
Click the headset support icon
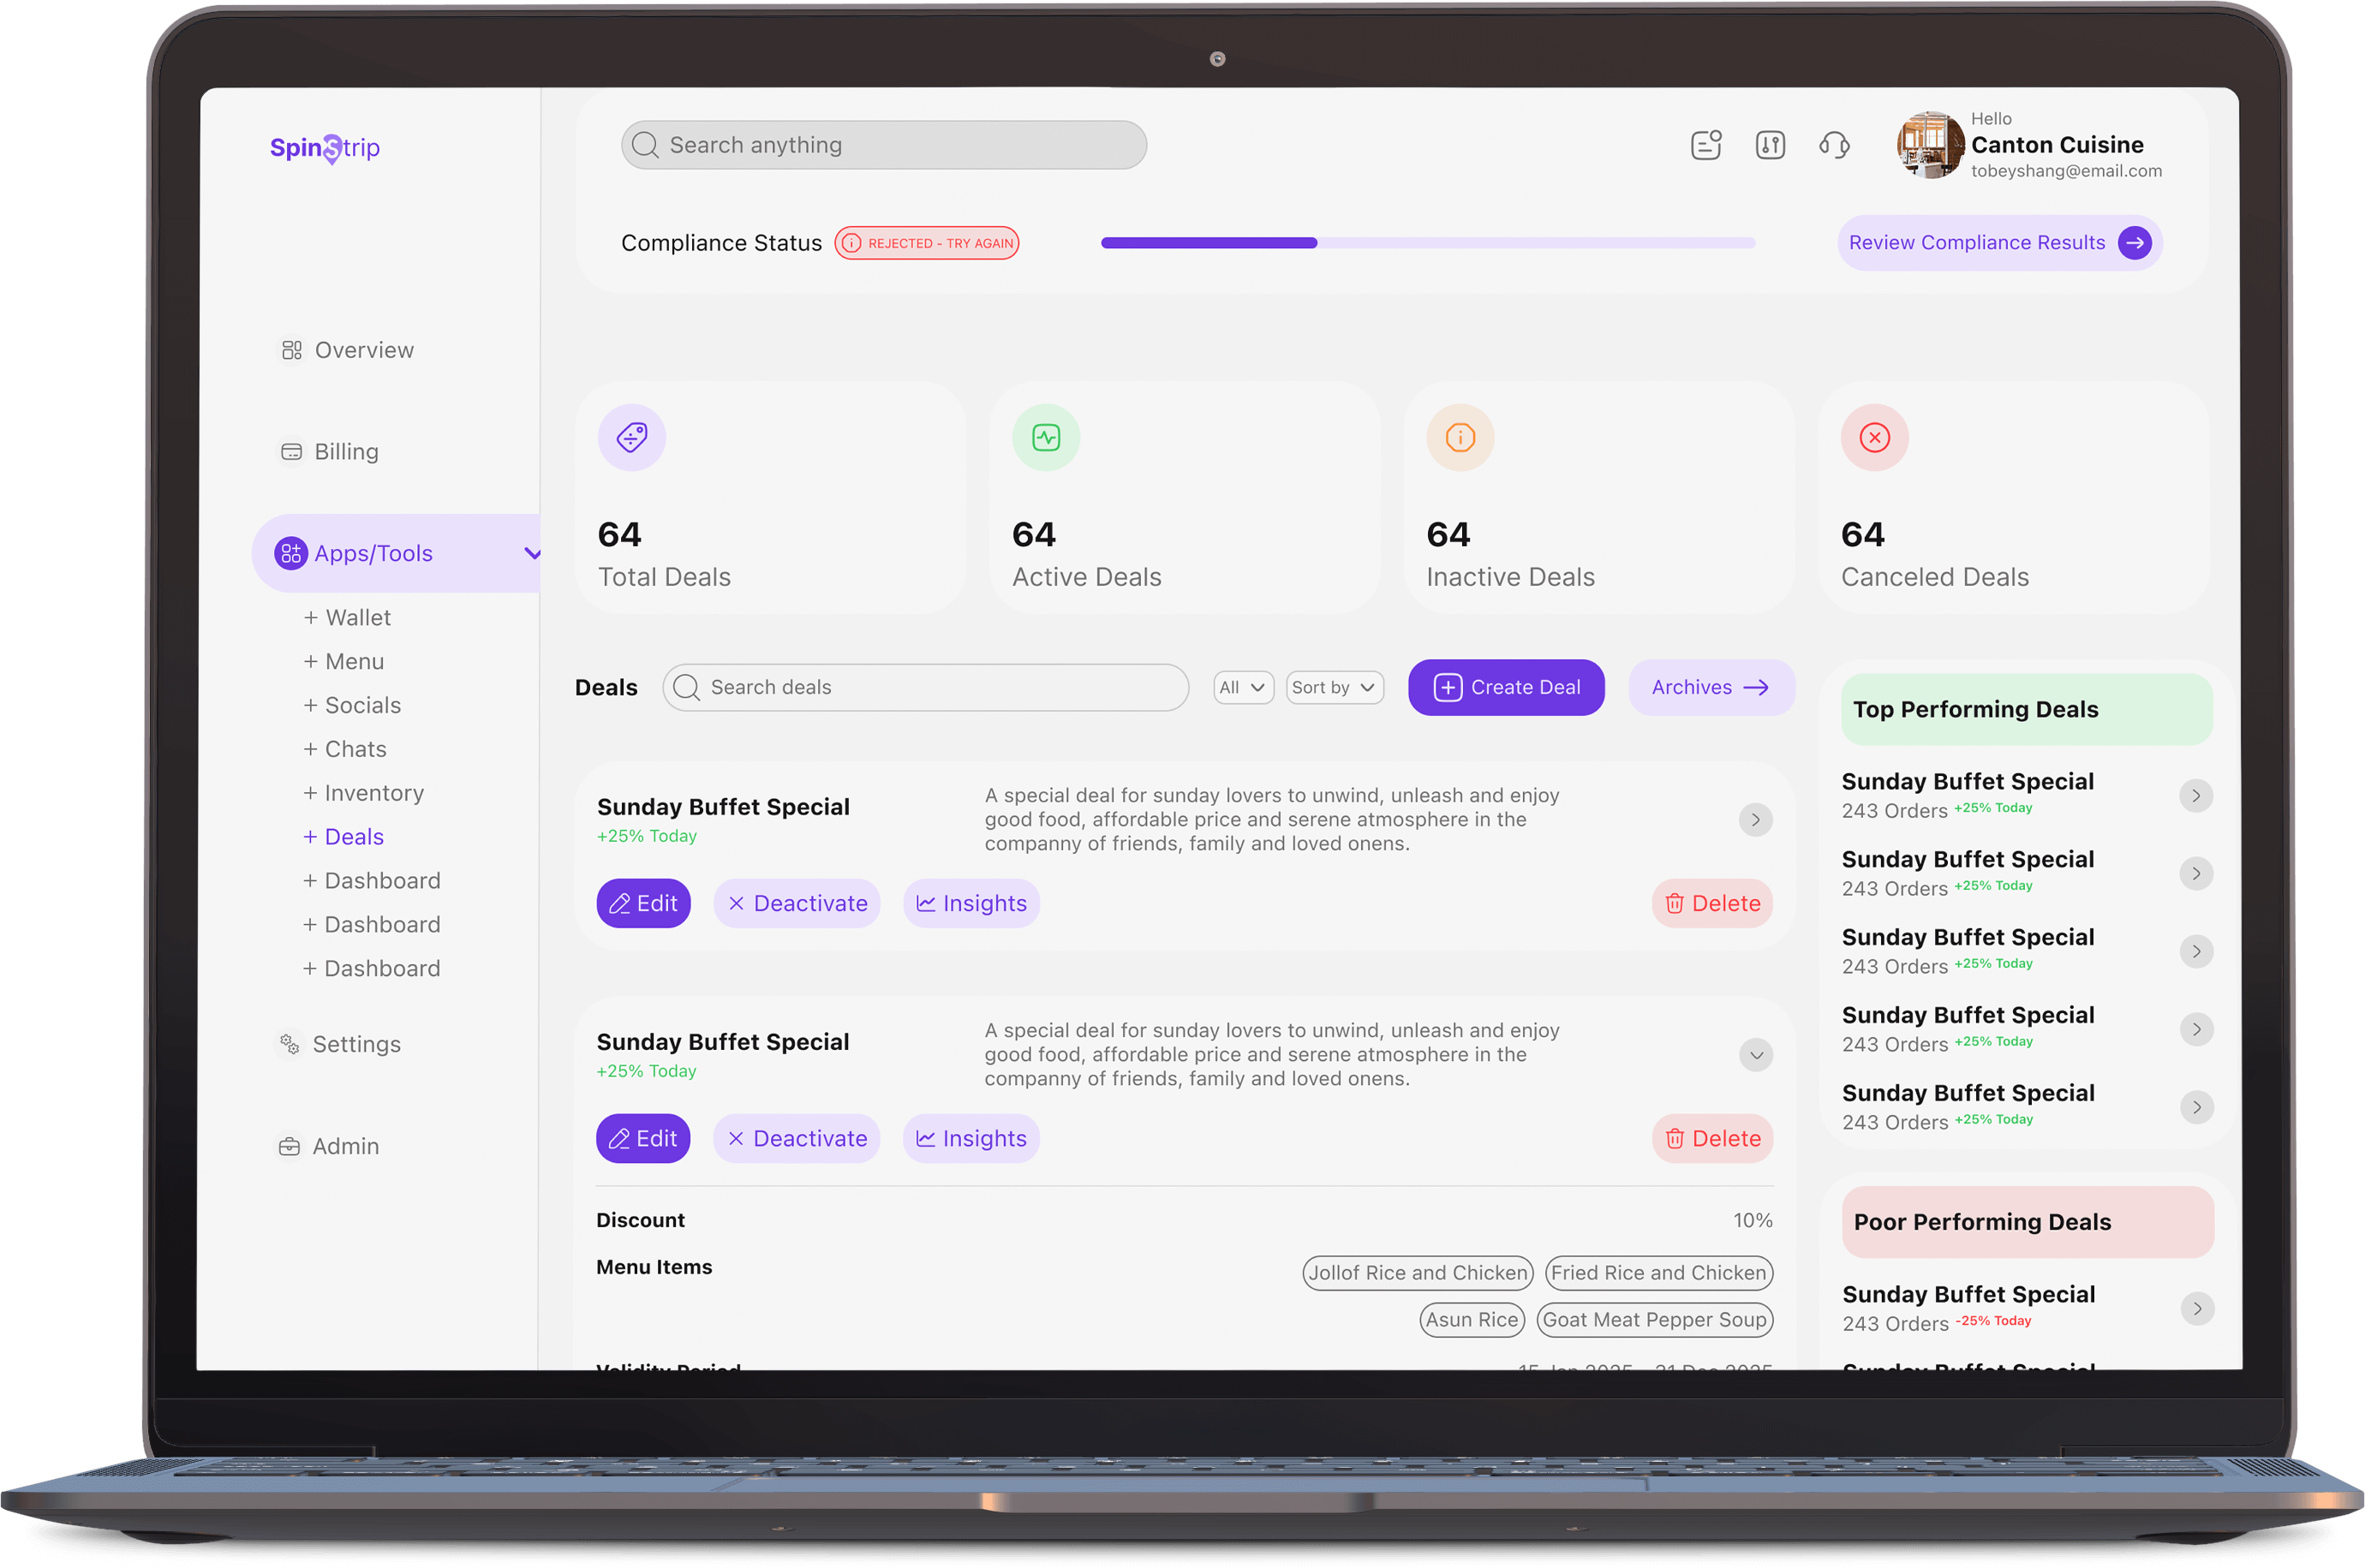point(1833,145)
